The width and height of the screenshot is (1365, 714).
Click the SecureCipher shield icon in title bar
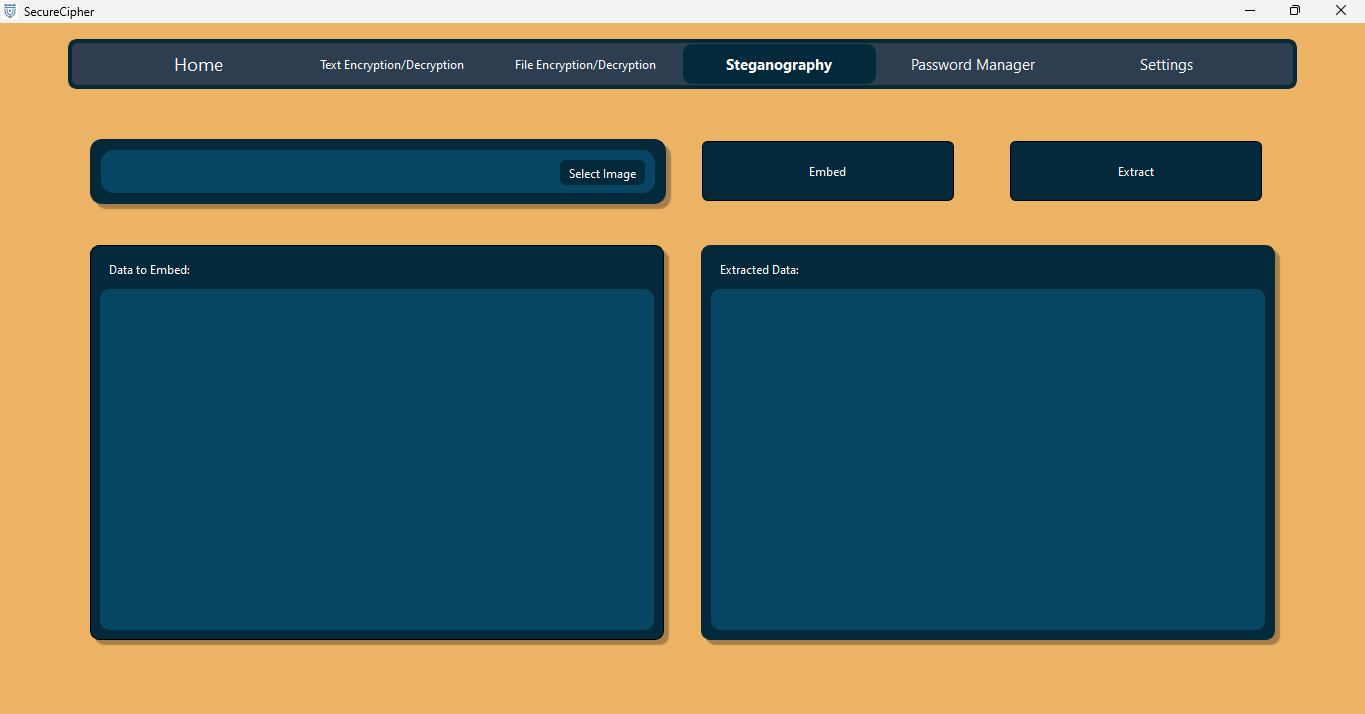pyautogui.click(x=10, y=11)
